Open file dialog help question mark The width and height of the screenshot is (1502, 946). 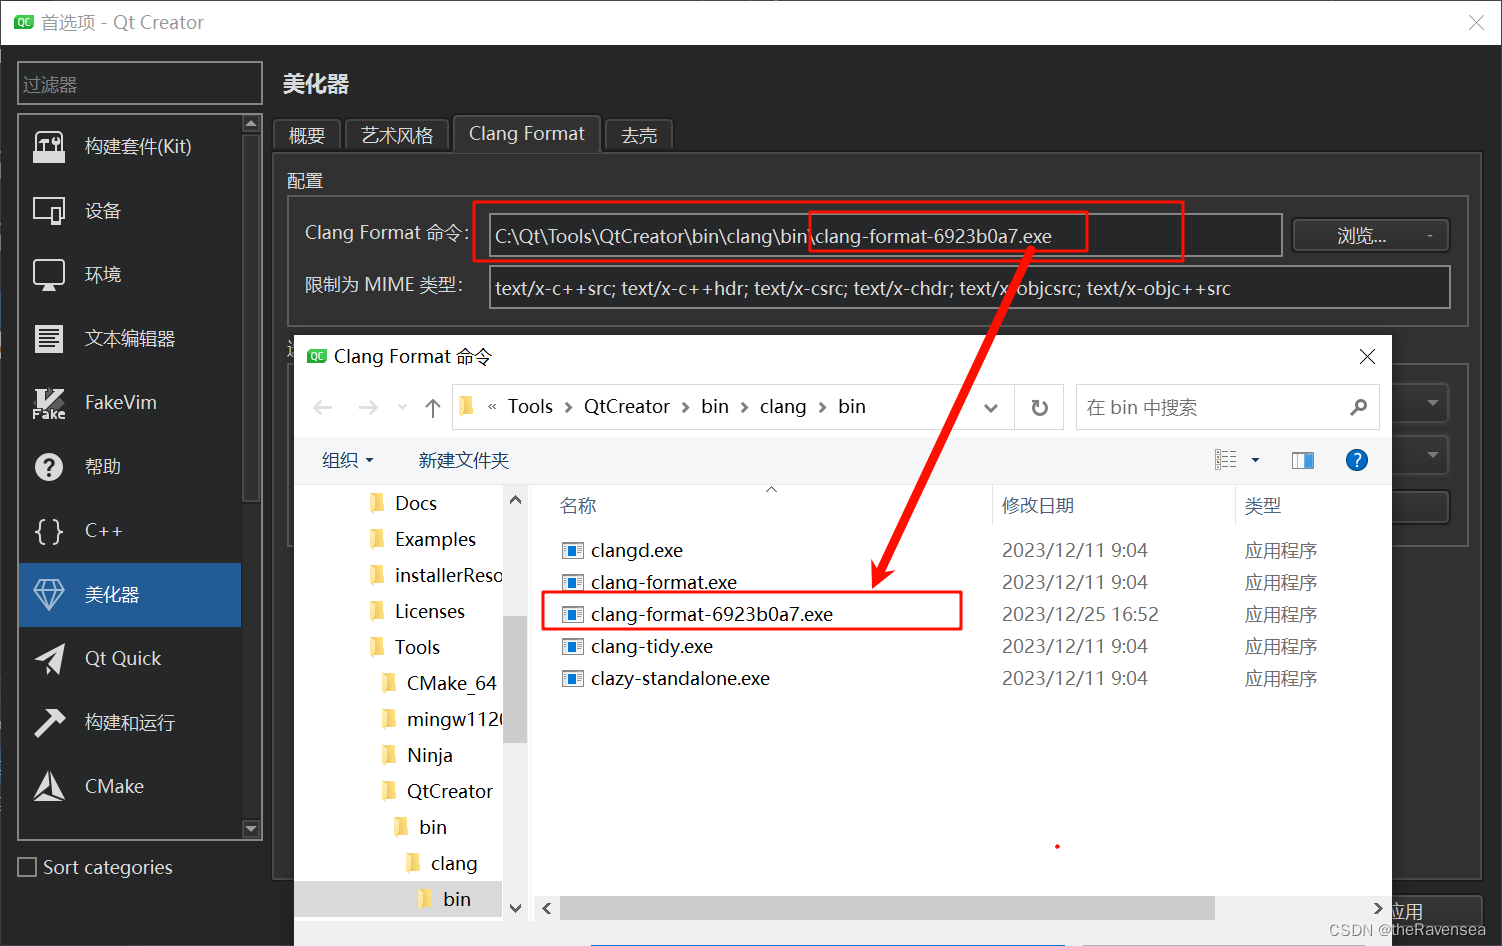click(1357, 460)
